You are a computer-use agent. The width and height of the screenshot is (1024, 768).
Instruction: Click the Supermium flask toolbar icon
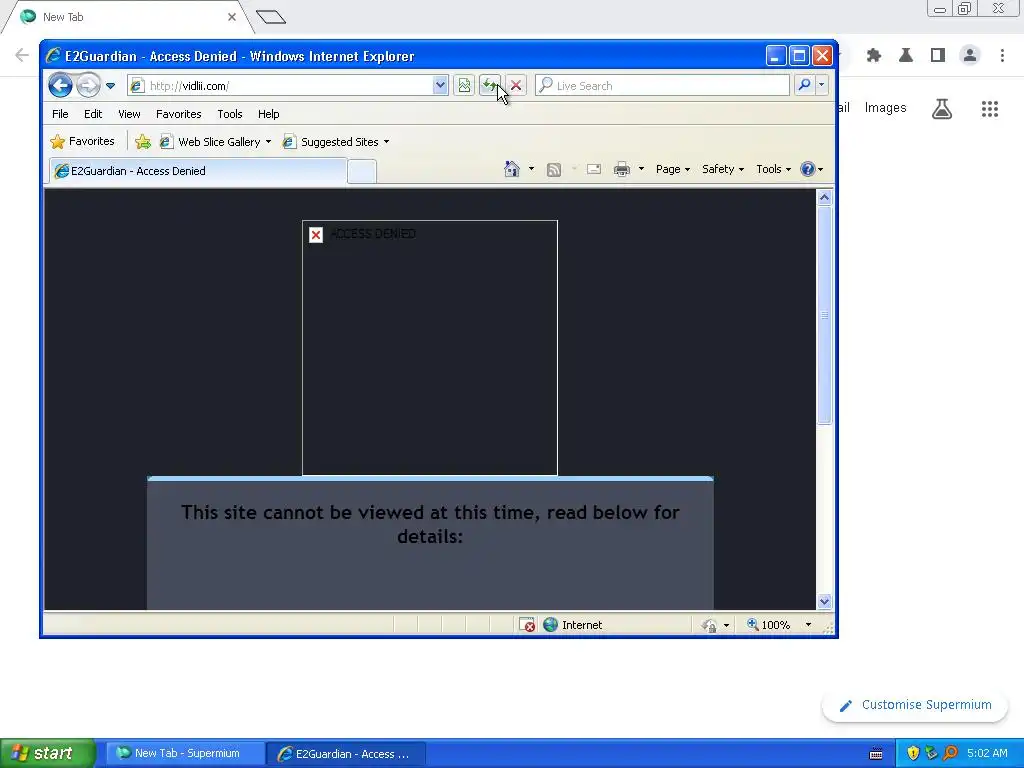point(906,56)
